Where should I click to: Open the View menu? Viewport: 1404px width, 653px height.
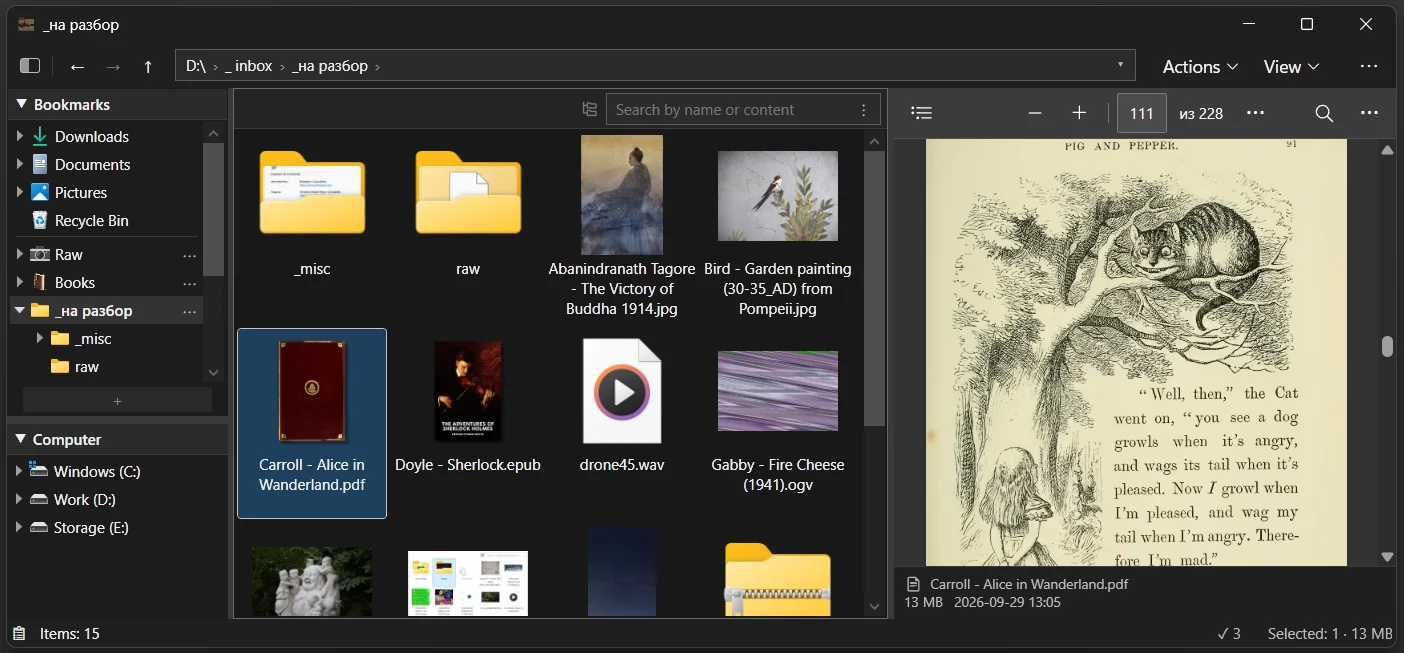pyautogui.click(x=1291, y=67)
